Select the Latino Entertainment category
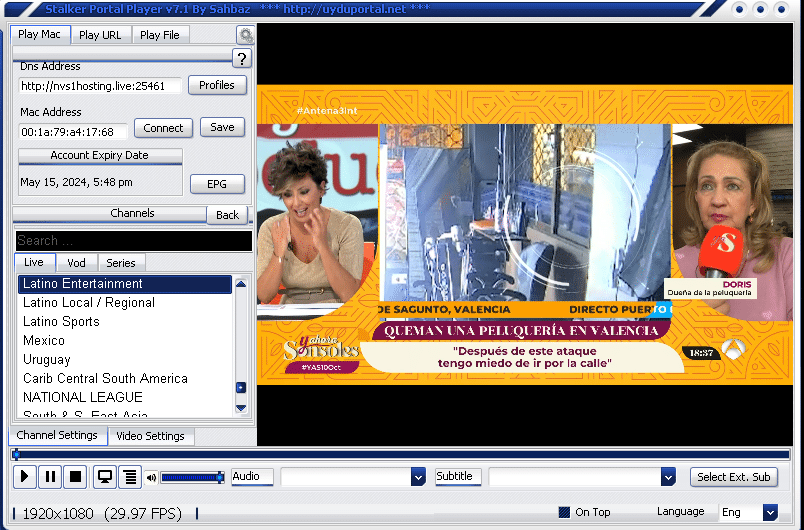 (x=125, y=284)
